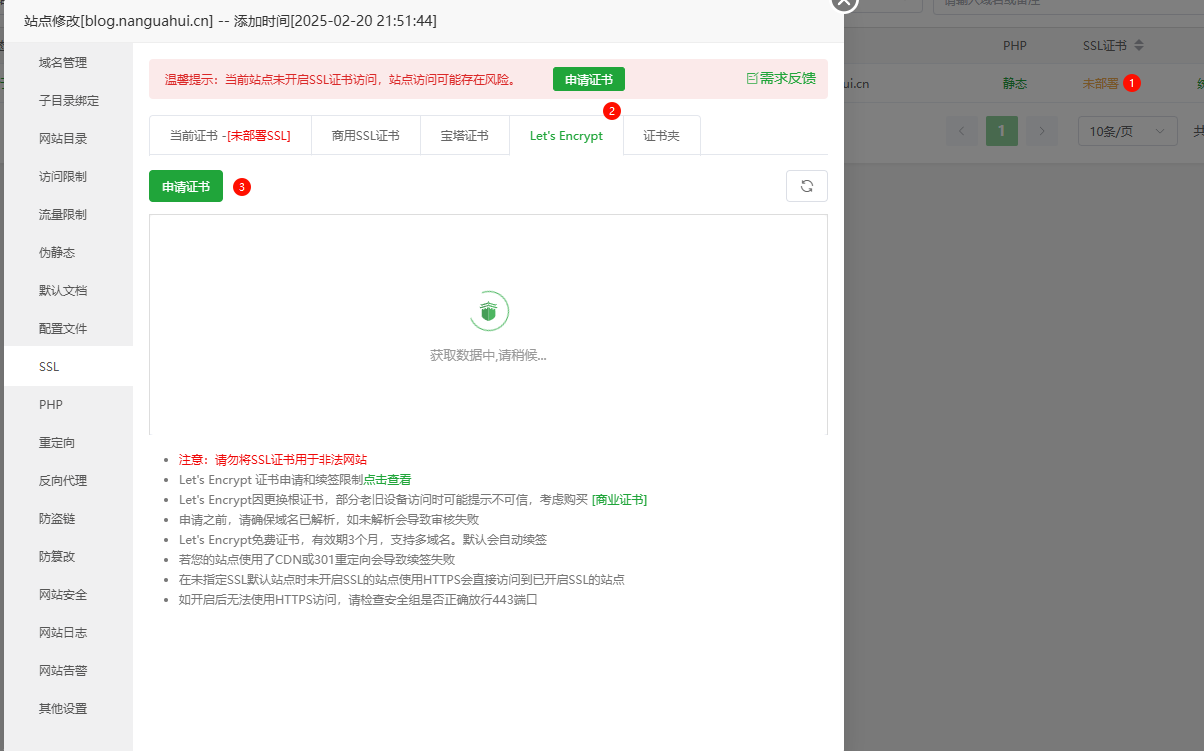This screenshot has height=751, width=1204.
Task: Open the 10条/页 page size dropdown
Action: click(x=1127, y=131)
